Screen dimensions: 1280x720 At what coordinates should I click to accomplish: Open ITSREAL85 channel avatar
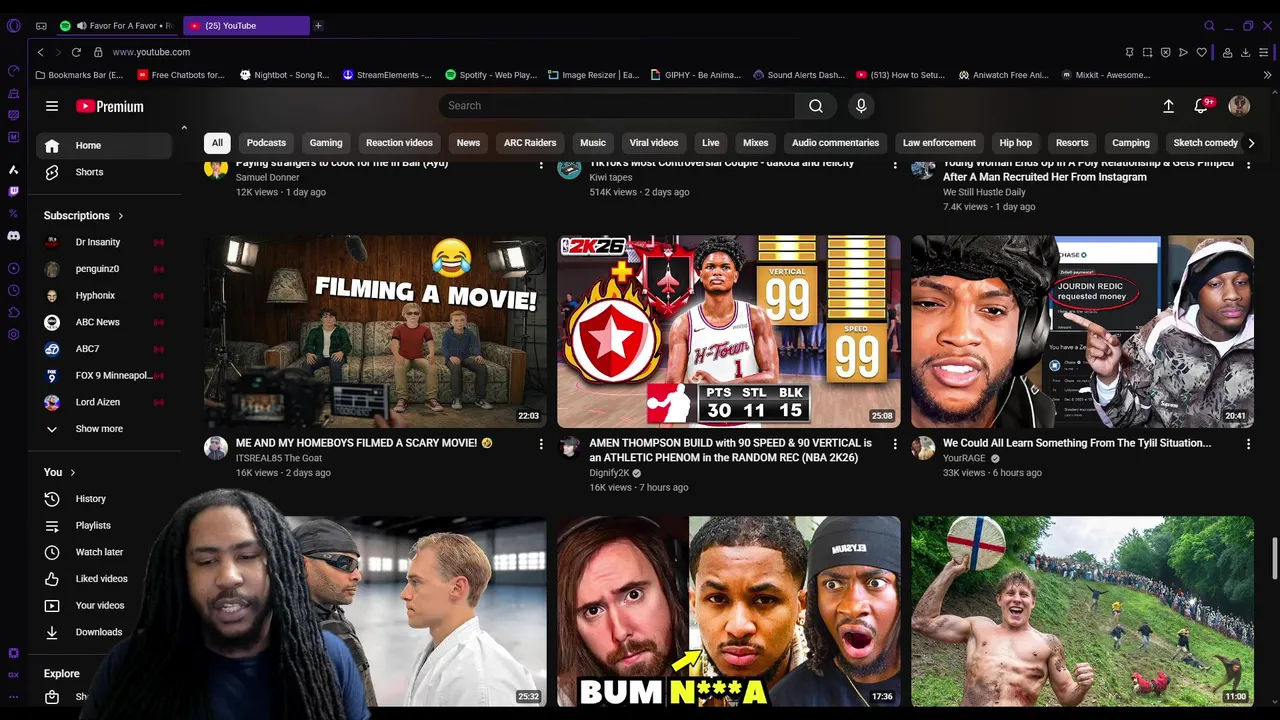(x=216, y=448)
